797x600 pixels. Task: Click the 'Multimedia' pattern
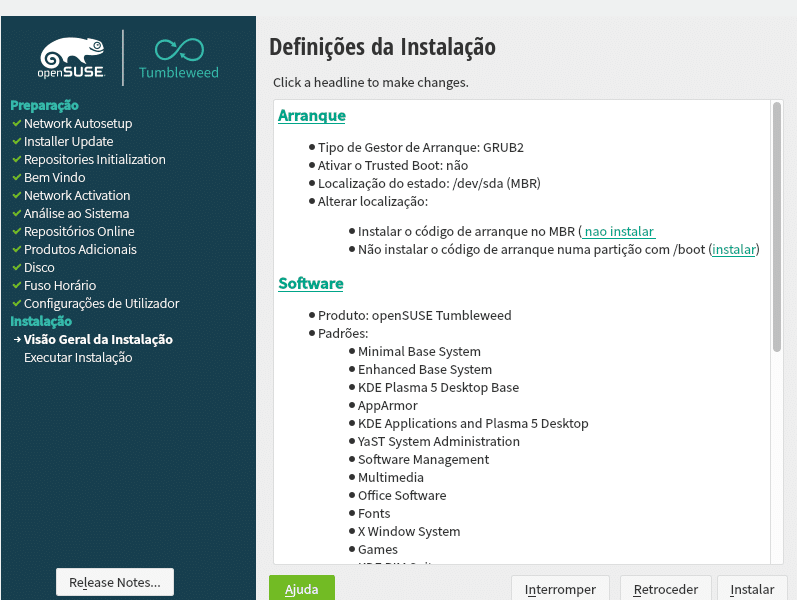pyautogui.click(x=391, y=477)
